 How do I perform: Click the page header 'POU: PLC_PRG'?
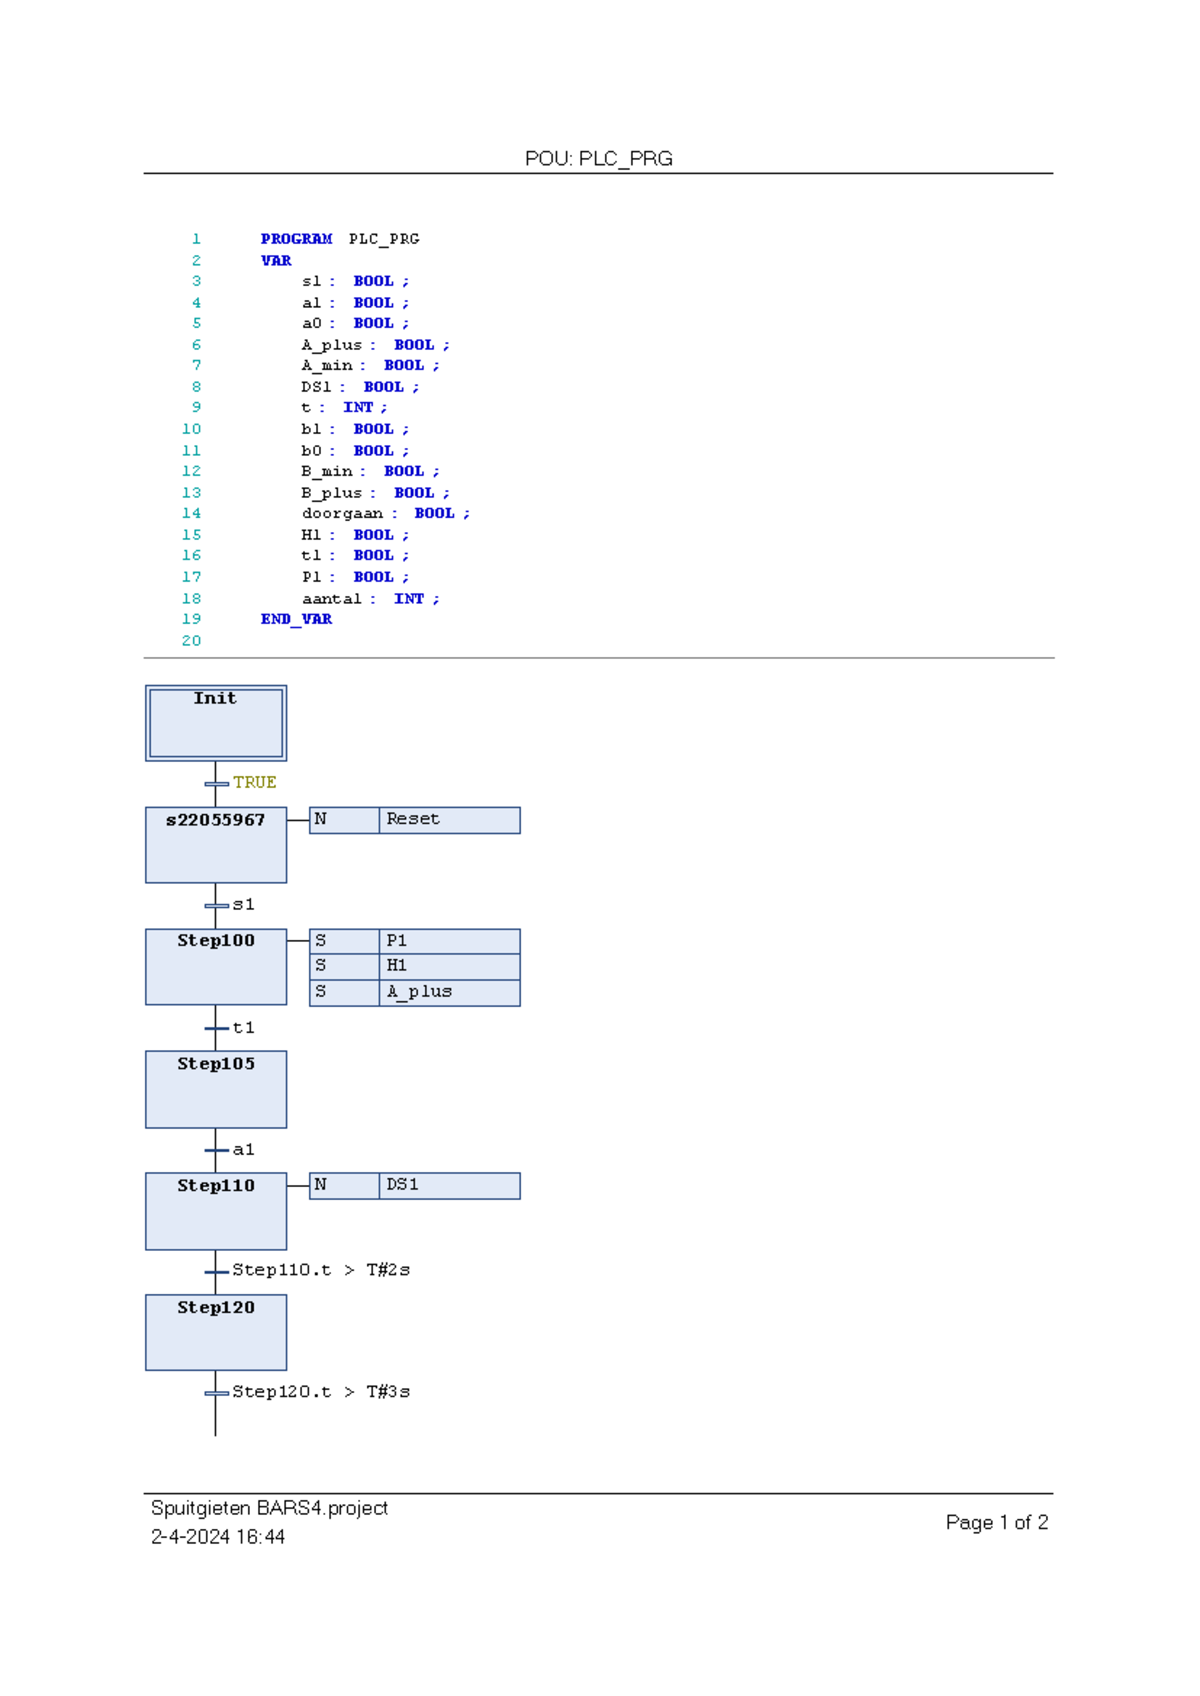click(x=598, y=158)
